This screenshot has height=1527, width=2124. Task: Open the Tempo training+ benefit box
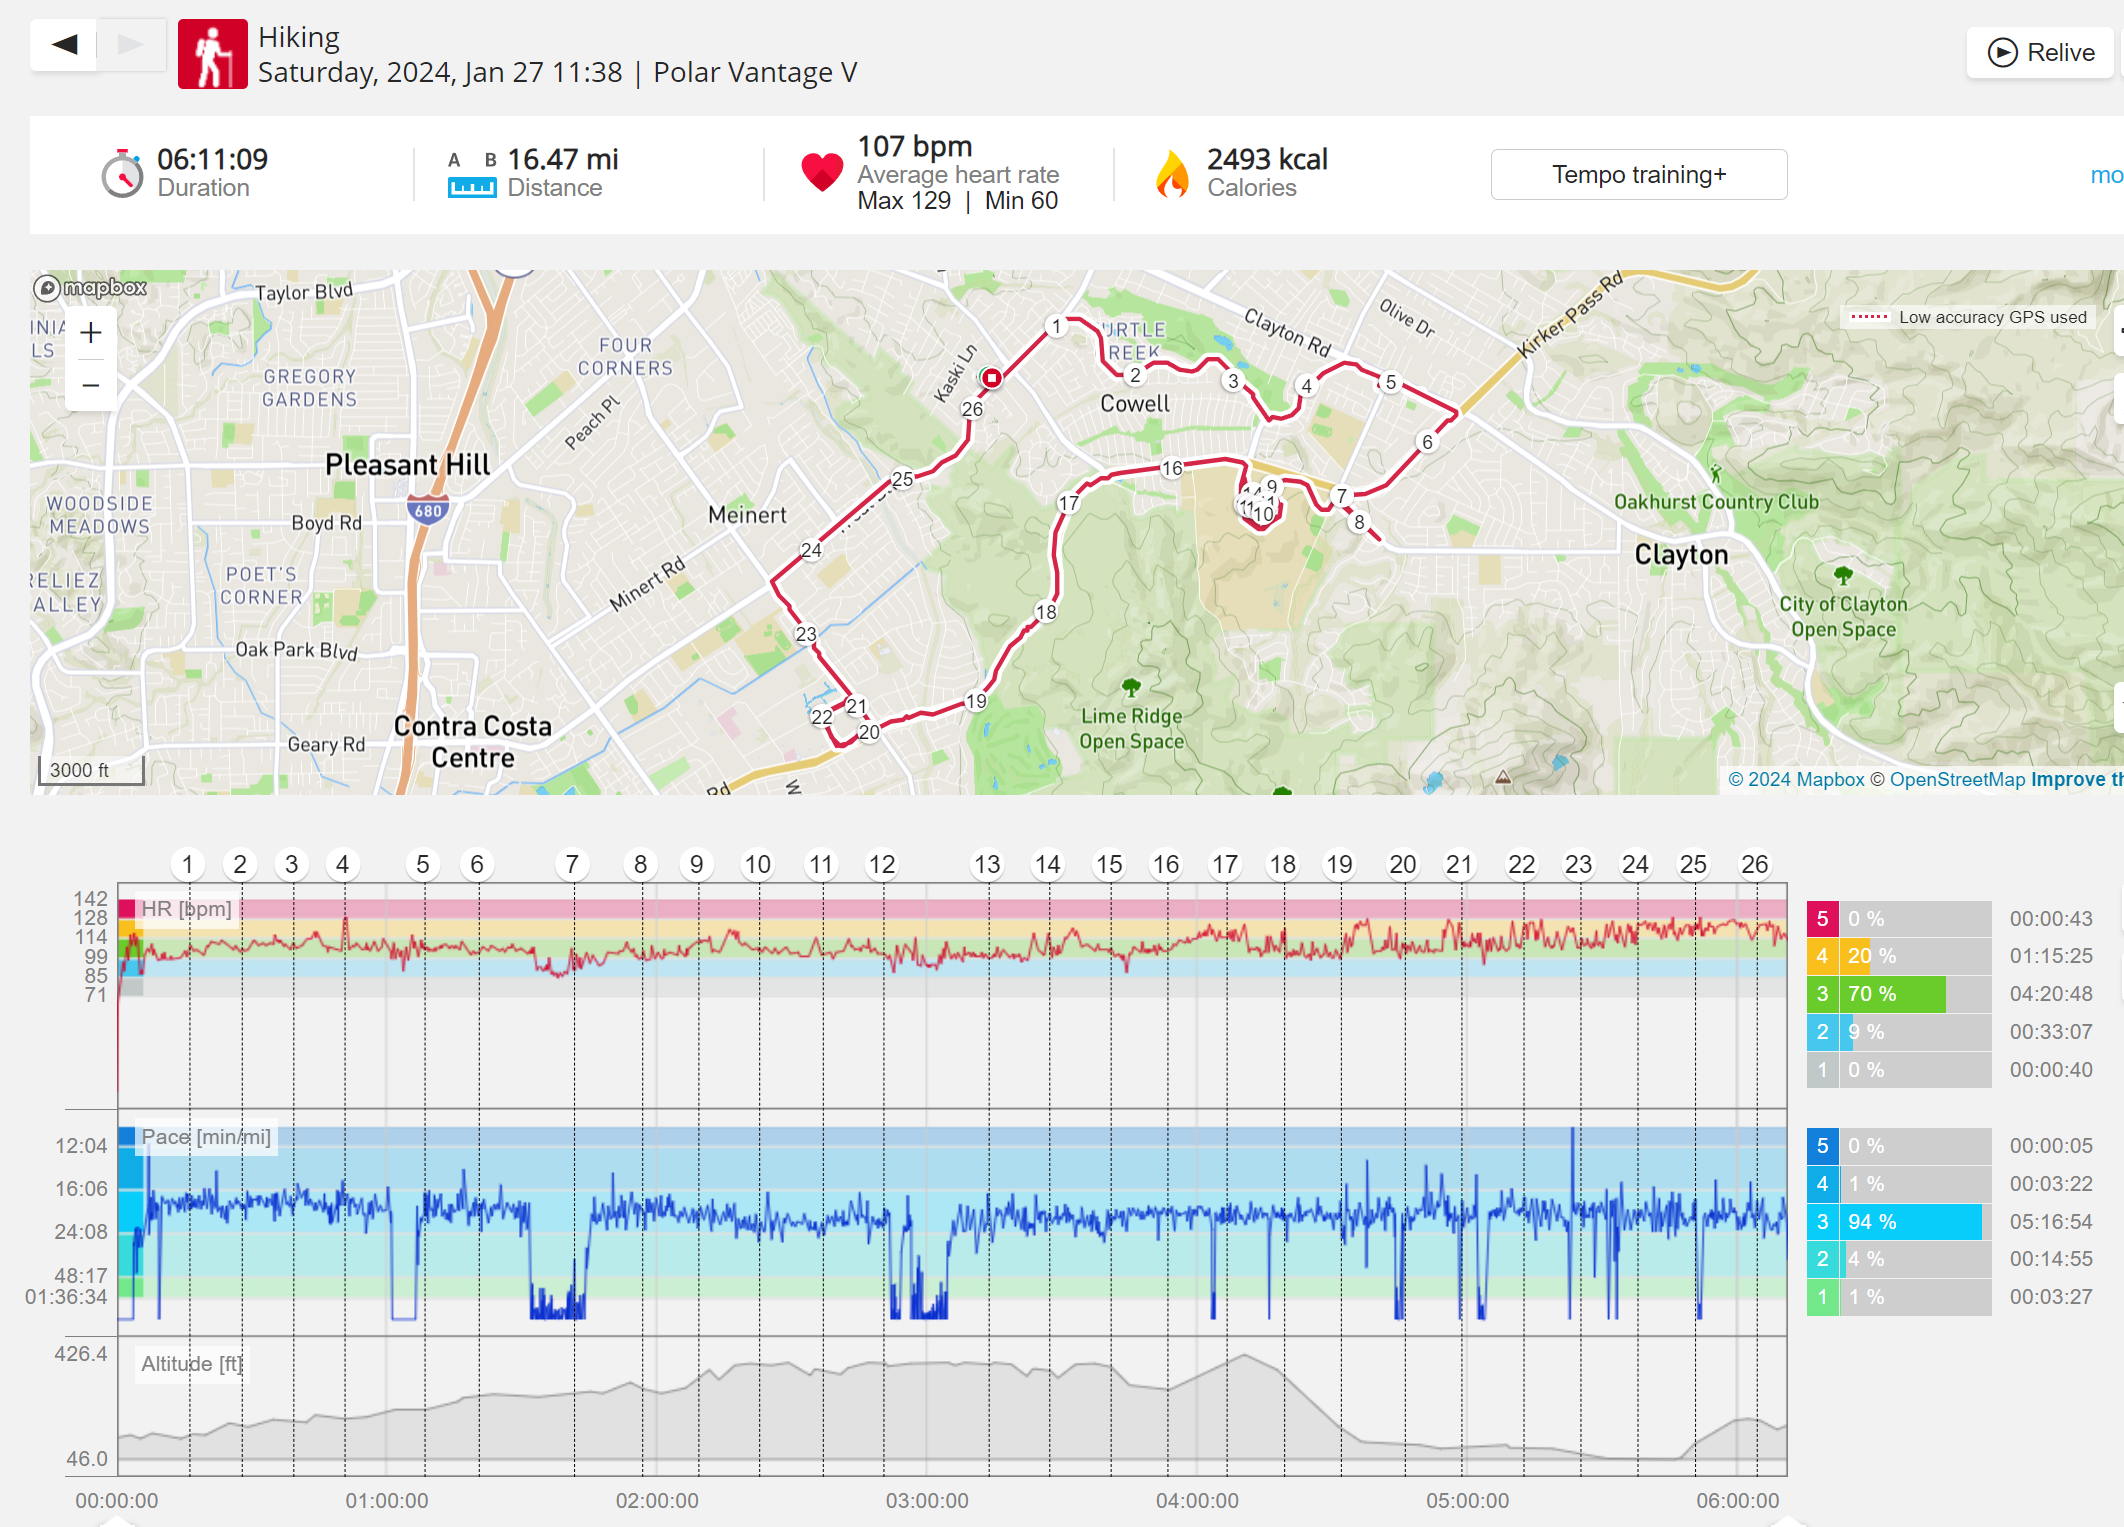click(1638, 175)
